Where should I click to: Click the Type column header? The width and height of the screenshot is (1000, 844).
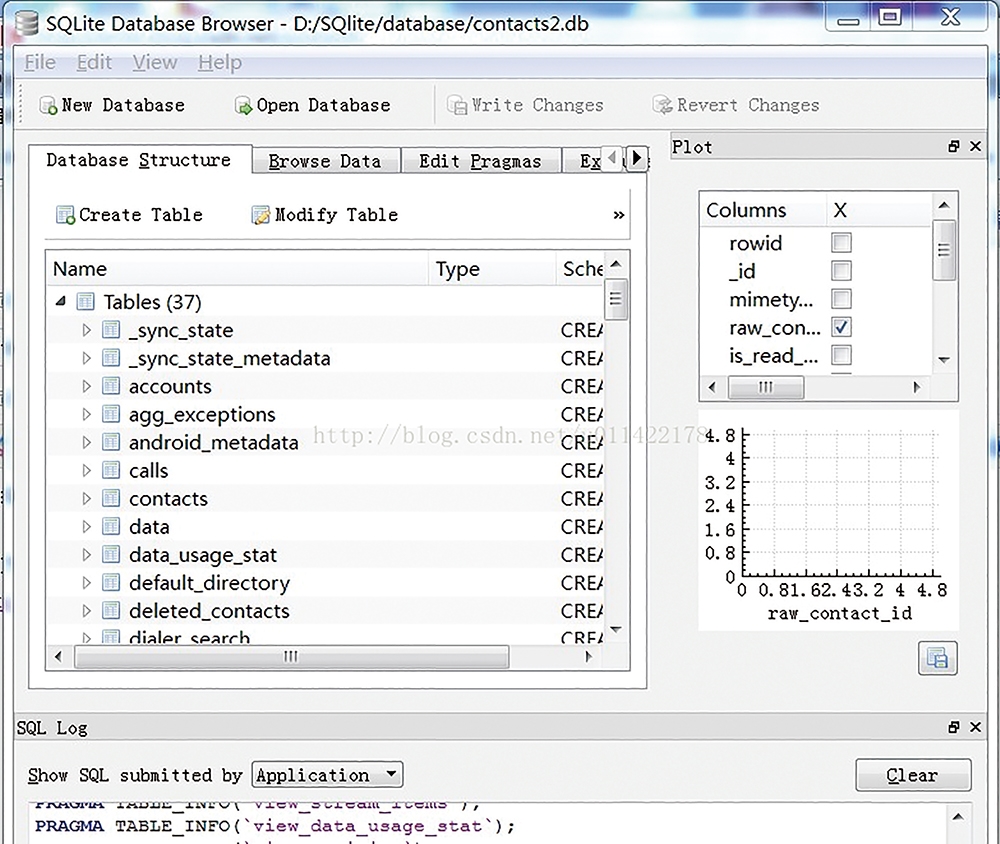coord(492,269)
